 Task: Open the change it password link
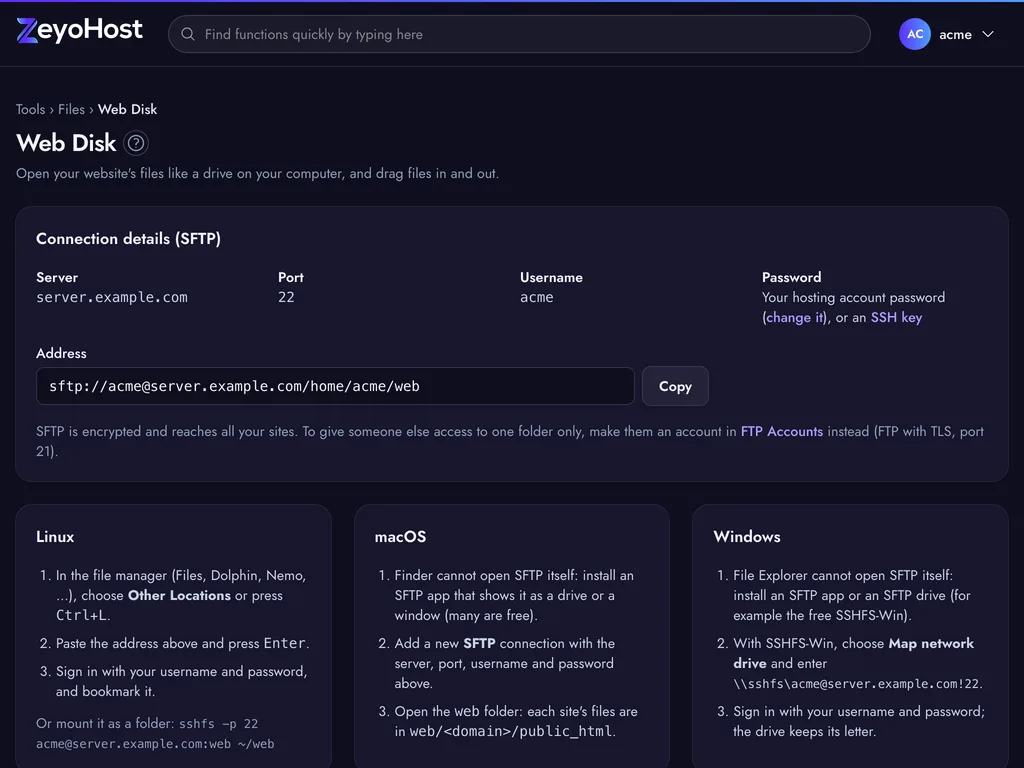(x=794, y=317)
